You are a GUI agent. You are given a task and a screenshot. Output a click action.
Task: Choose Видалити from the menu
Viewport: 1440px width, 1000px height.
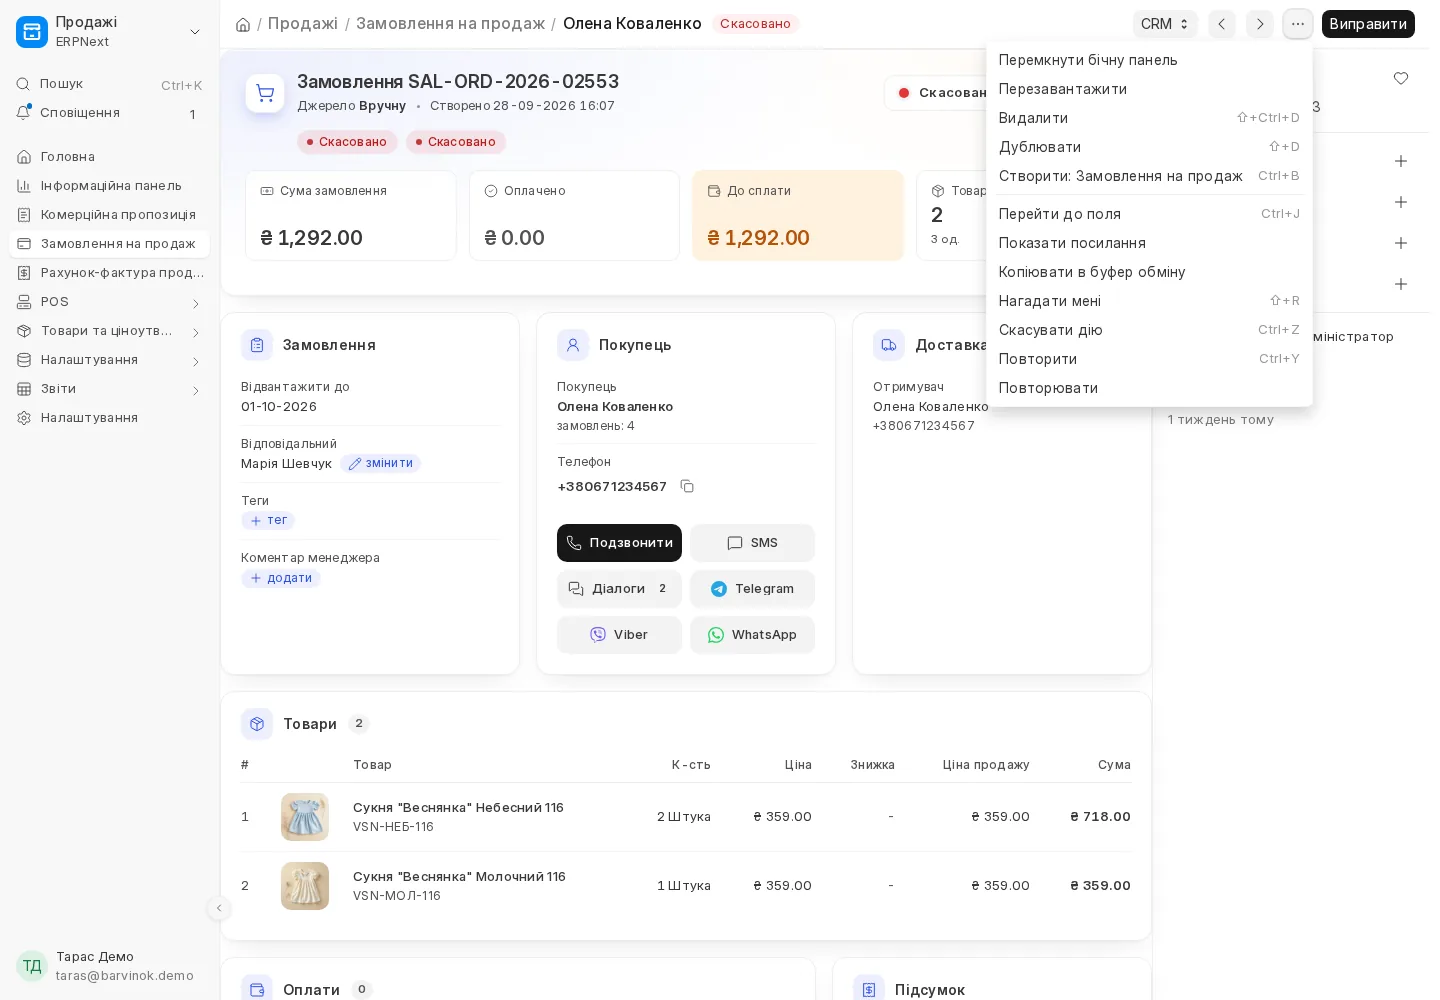point(1149,118)
